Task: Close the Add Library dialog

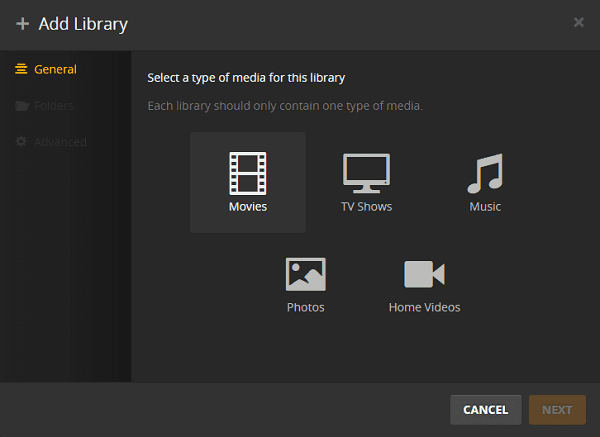Action: (x=579, y=22)
